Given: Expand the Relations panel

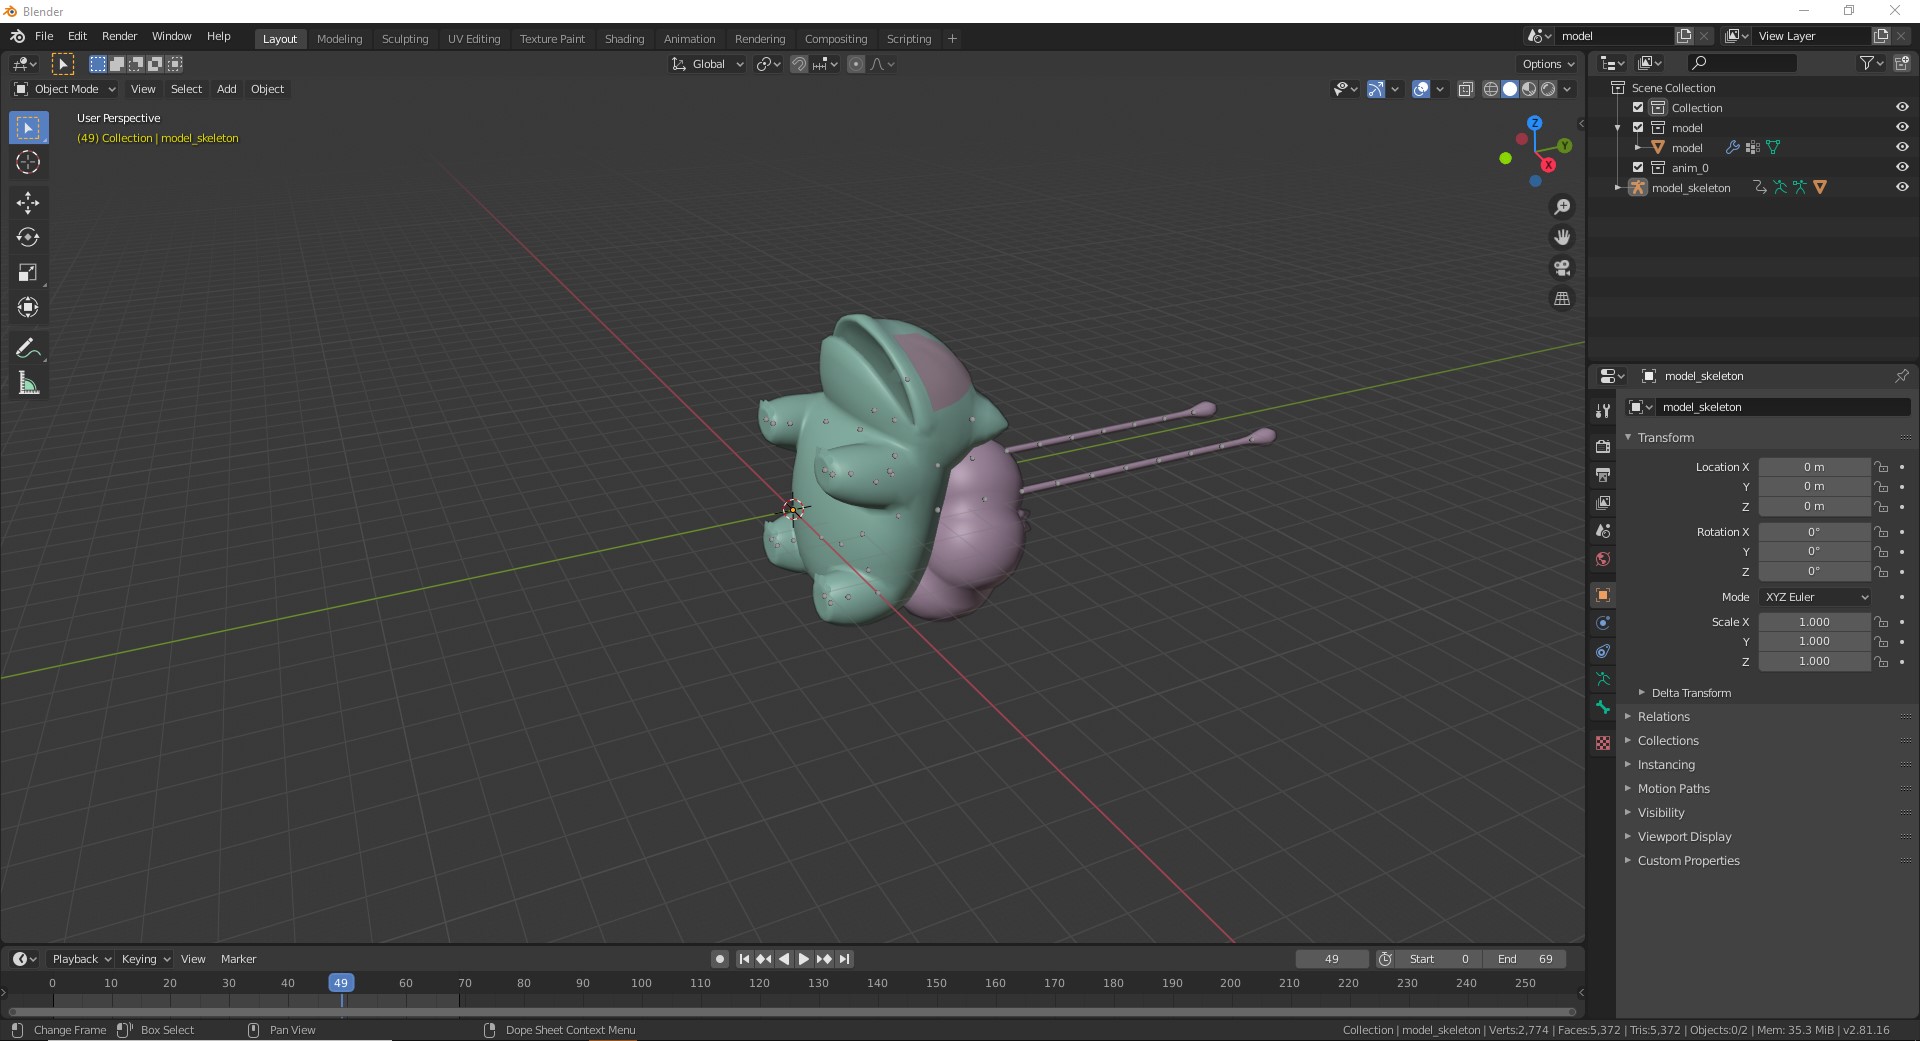Looking at the screenshot, I should [1663, 717].
